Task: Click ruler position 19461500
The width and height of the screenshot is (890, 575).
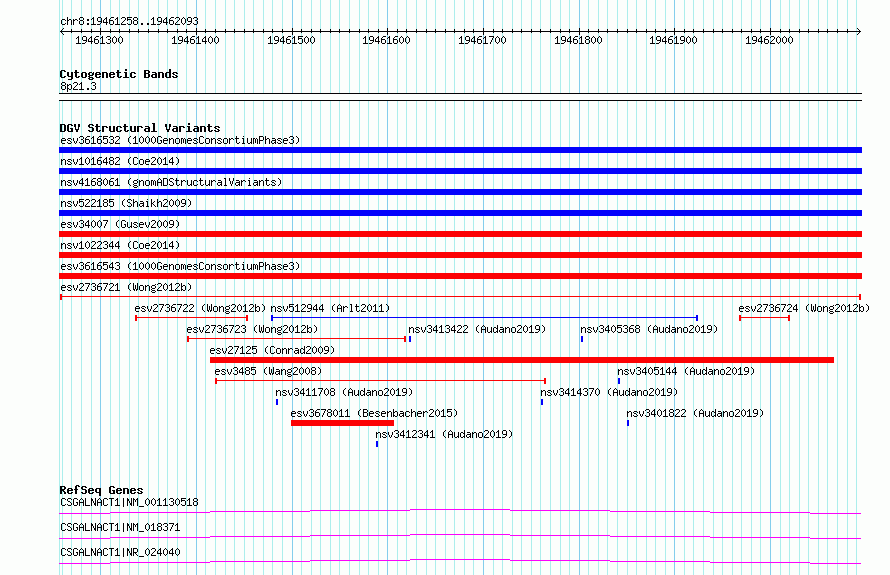Action: coord(291,40)
